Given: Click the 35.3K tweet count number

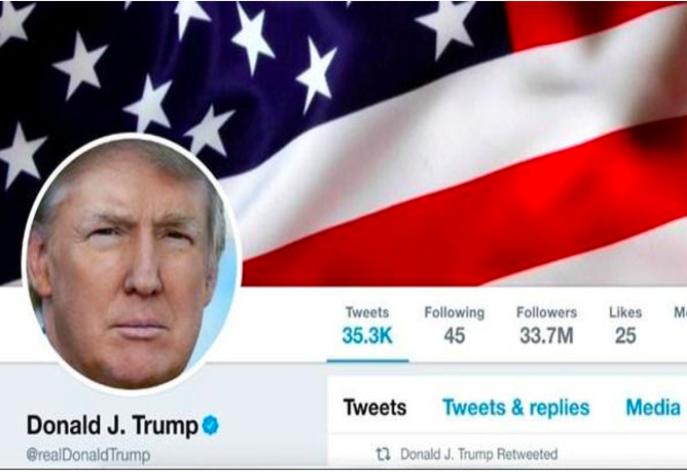Looking at the screenshot, I should click(367, 336).
